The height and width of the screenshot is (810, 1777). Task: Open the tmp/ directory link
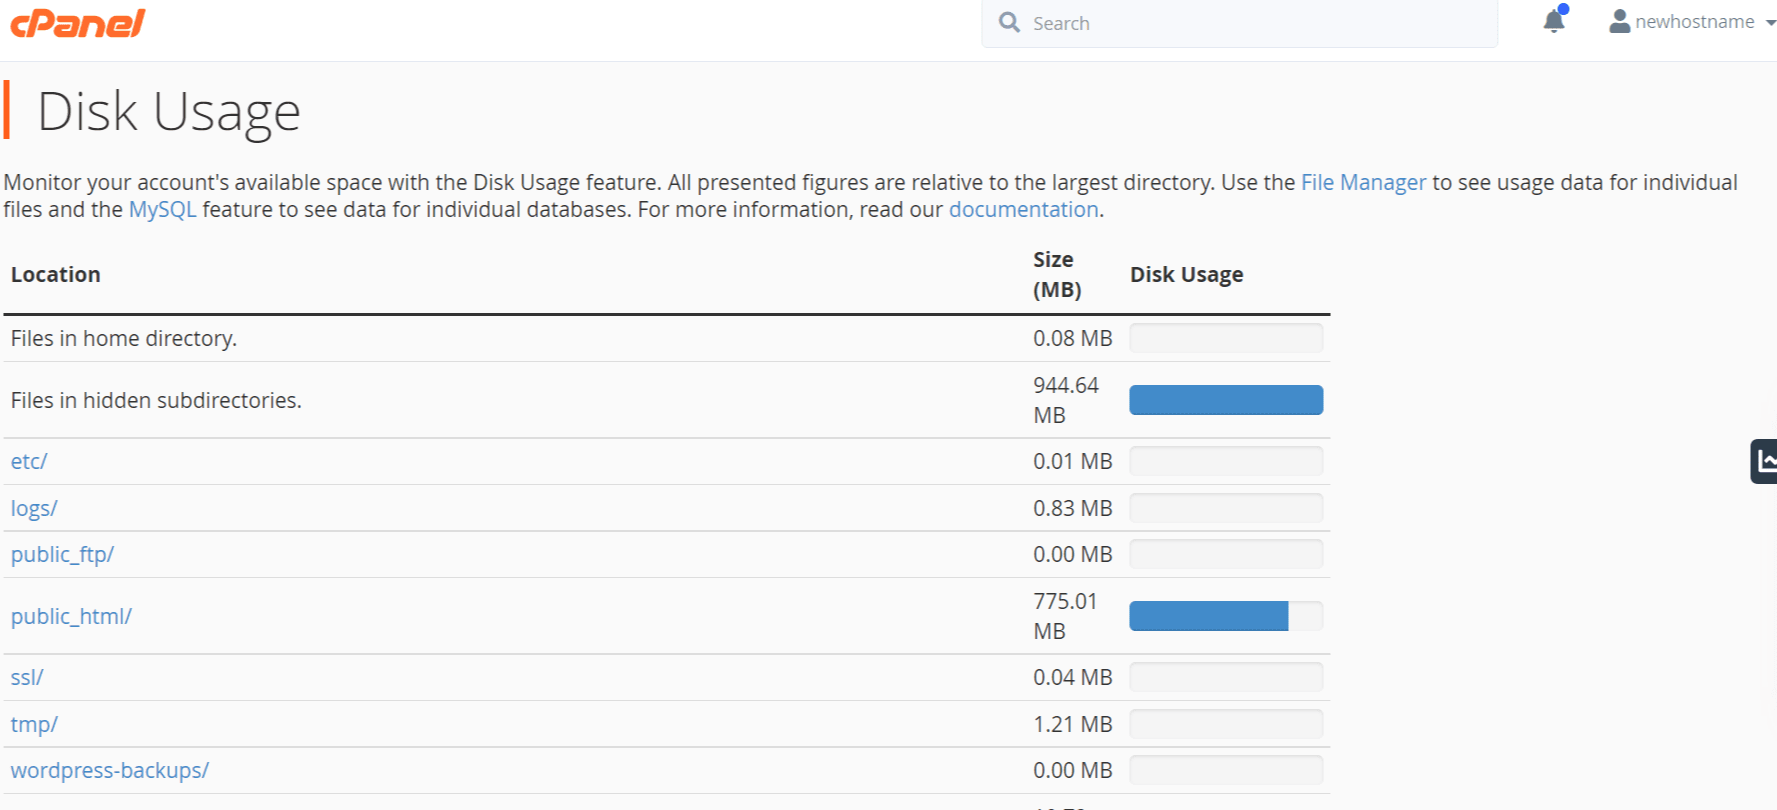coord(34,724)
